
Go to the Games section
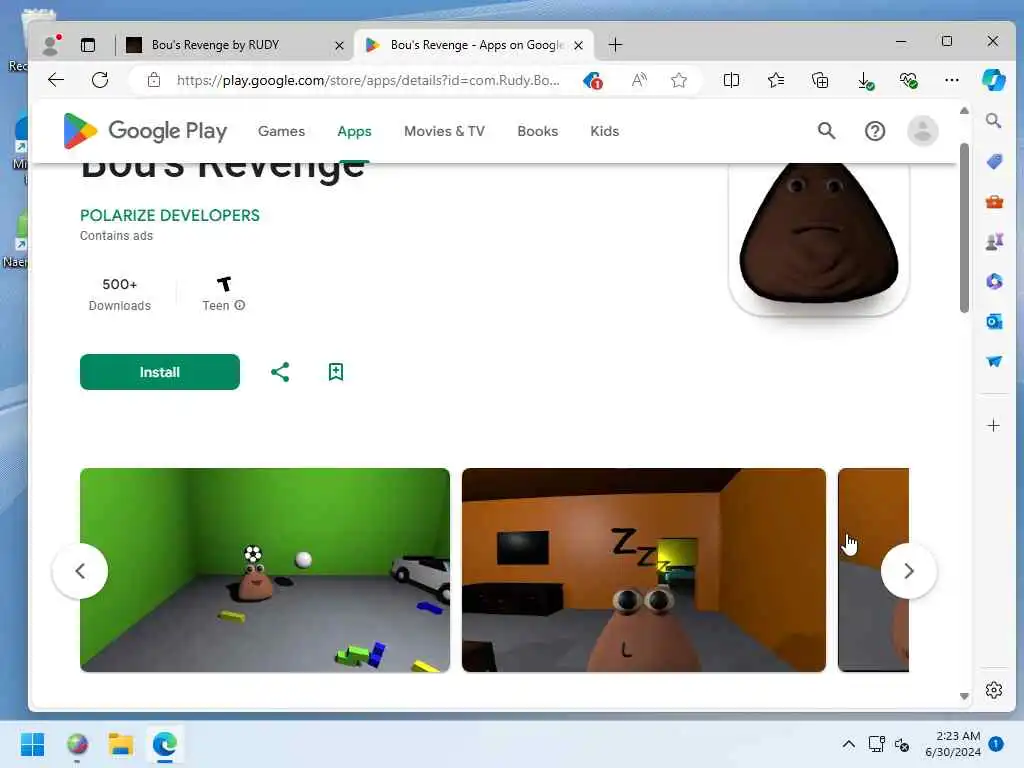(x=281, y=131)
